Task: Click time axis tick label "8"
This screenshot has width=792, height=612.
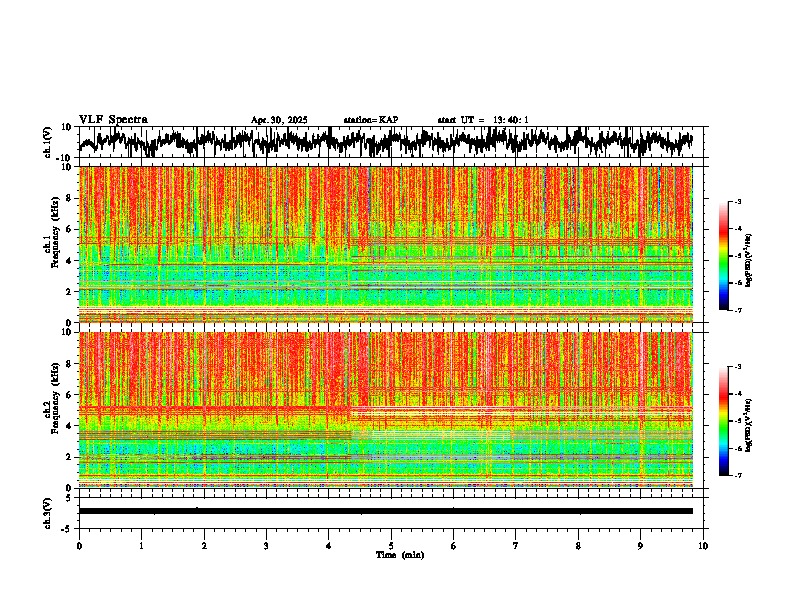Action: 578,546
